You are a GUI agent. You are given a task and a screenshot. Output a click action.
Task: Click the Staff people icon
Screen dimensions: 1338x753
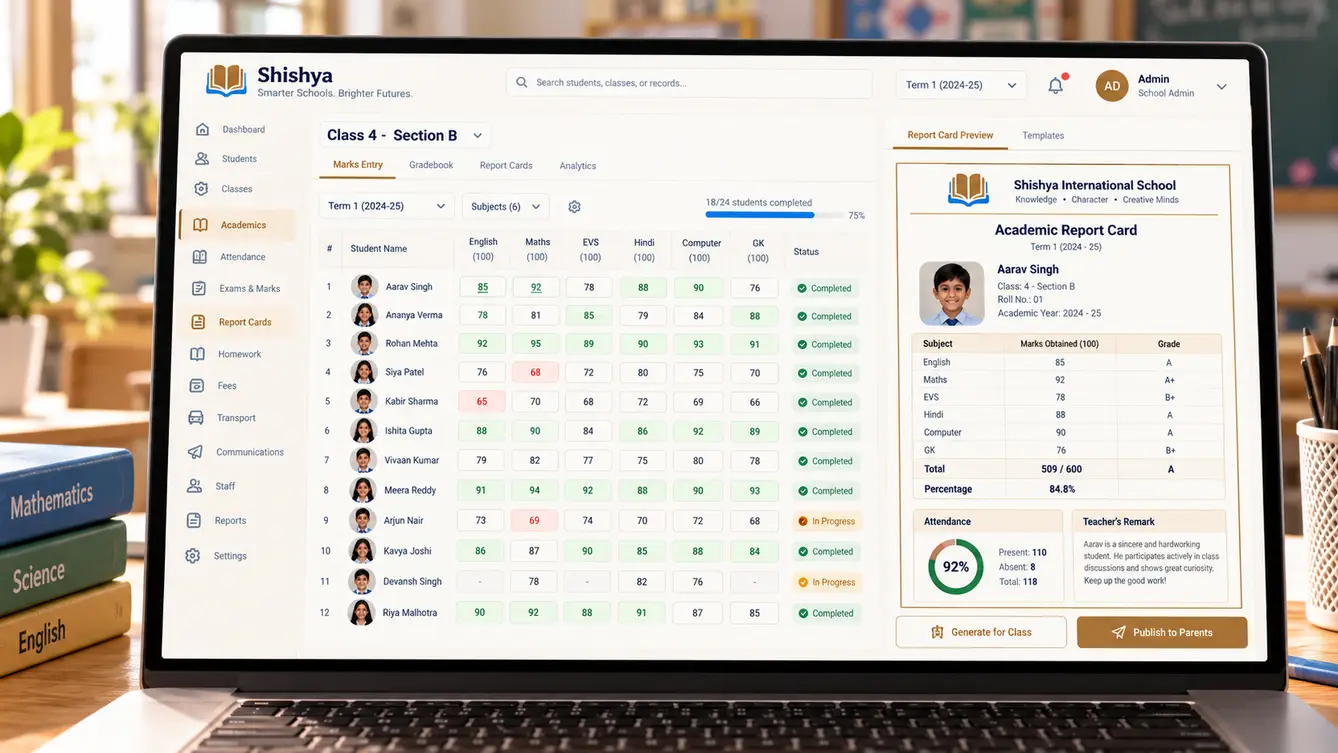pos(194,486)
